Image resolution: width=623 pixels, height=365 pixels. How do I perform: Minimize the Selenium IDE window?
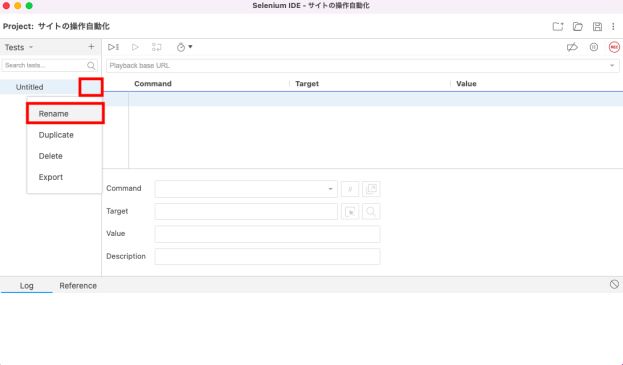pyautogui.click(x=17, y=6)
